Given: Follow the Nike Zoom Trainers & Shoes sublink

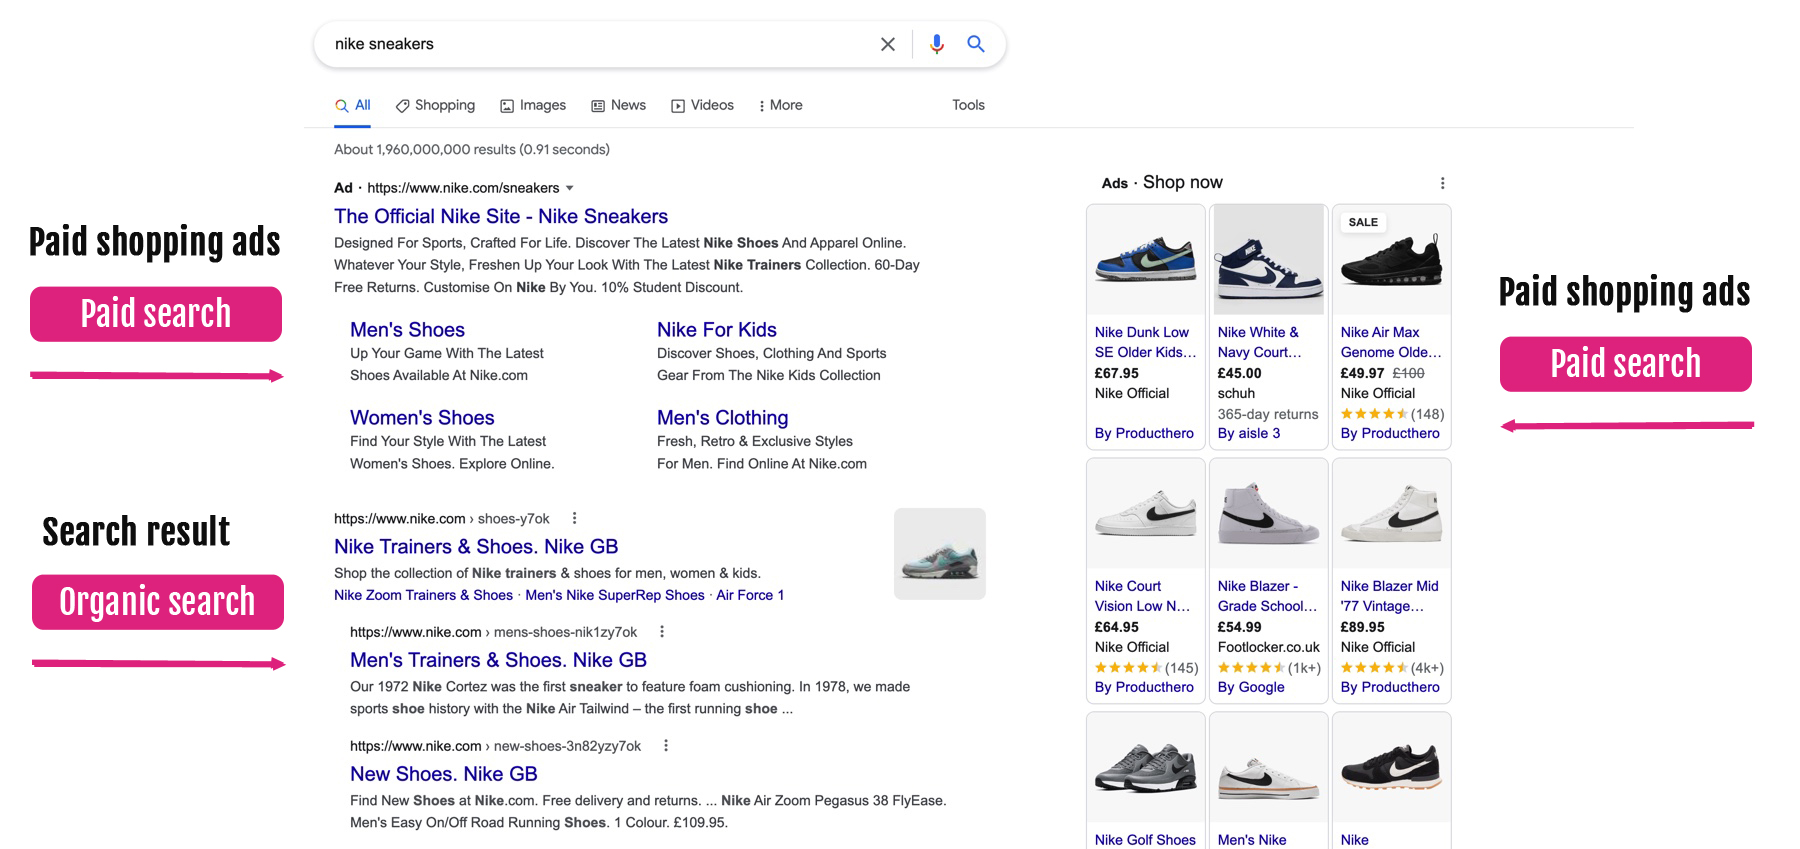Looking at the screenshot, I should click(423, 595).
